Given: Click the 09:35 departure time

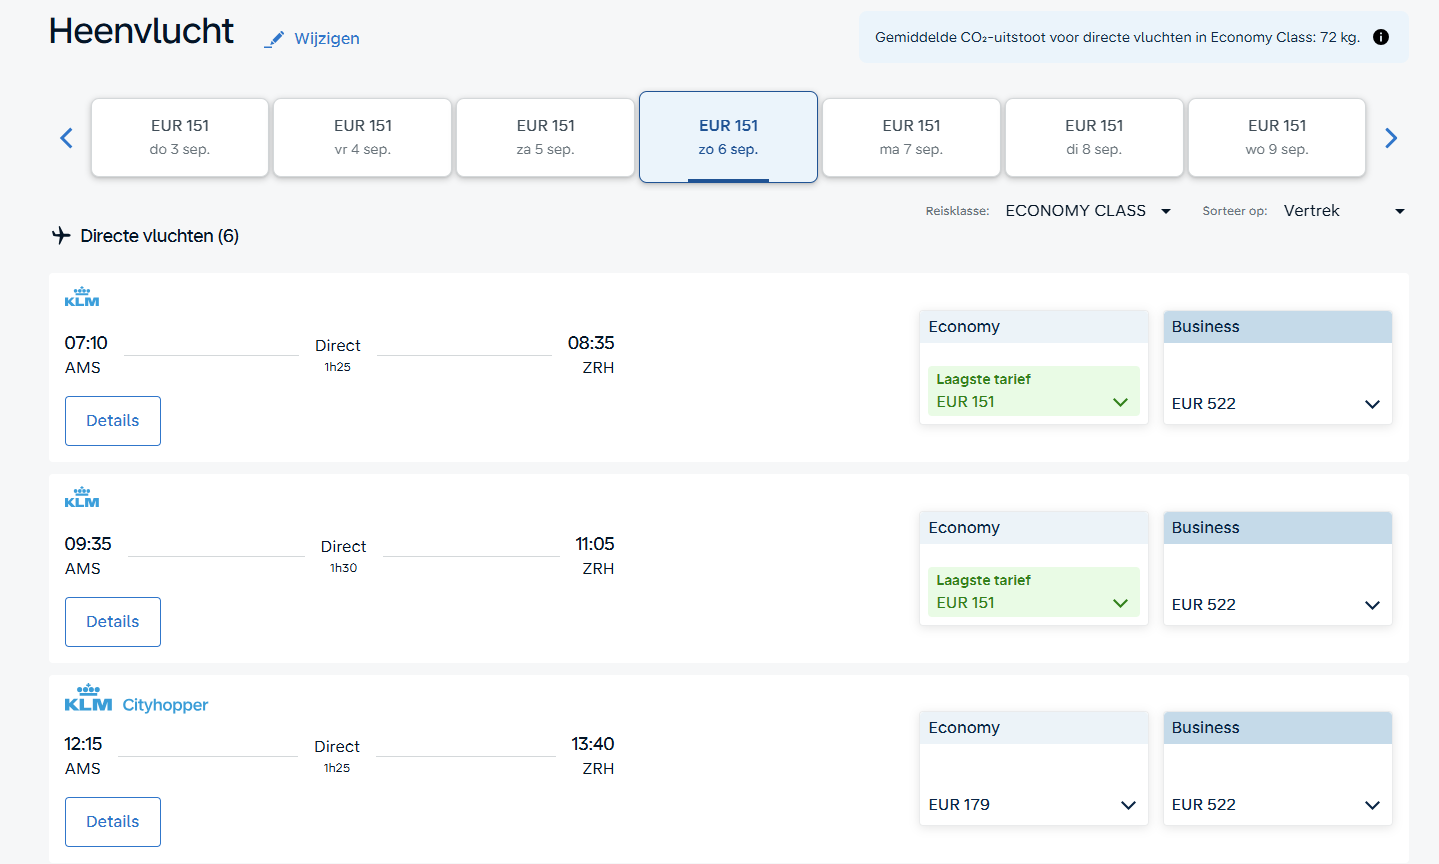Looking at the screenshot, I should (88, 544).
